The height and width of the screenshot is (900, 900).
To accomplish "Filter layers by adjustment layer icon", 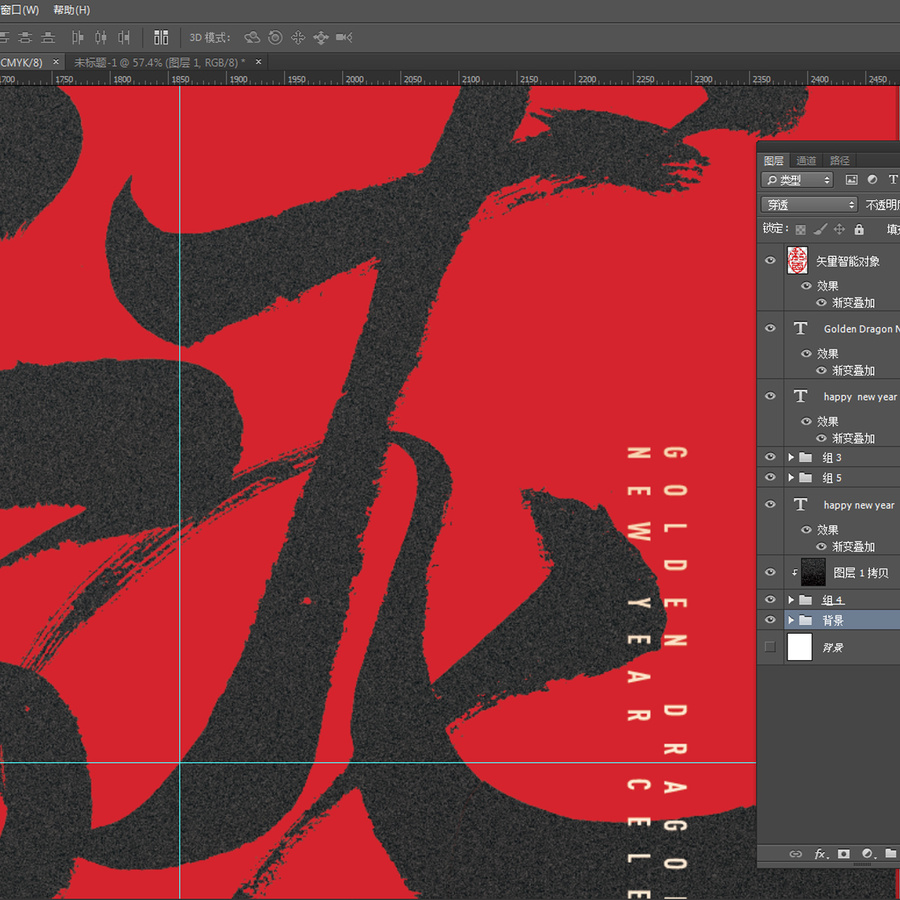I will (872, 180).
